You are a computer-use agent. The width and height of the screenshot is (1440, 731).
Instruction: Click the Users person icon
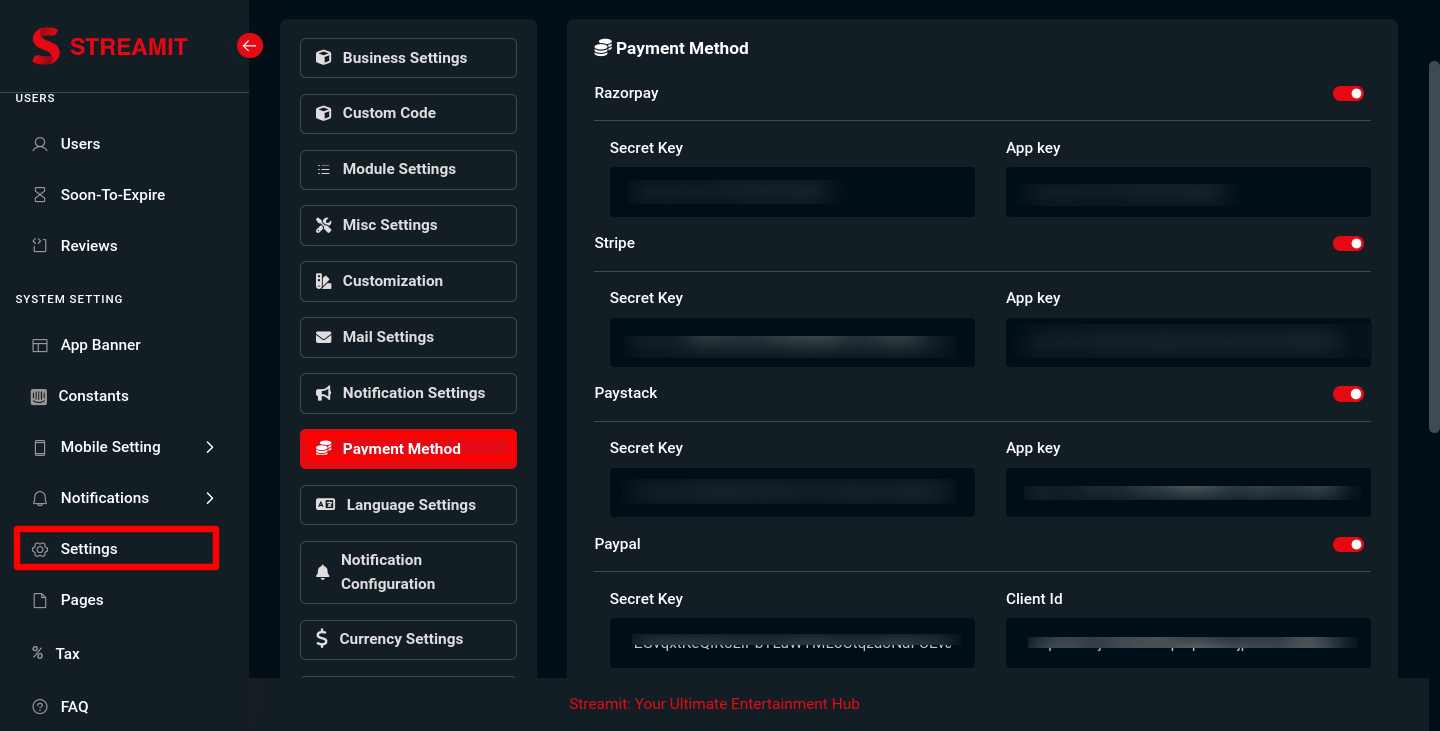point(40,144)
